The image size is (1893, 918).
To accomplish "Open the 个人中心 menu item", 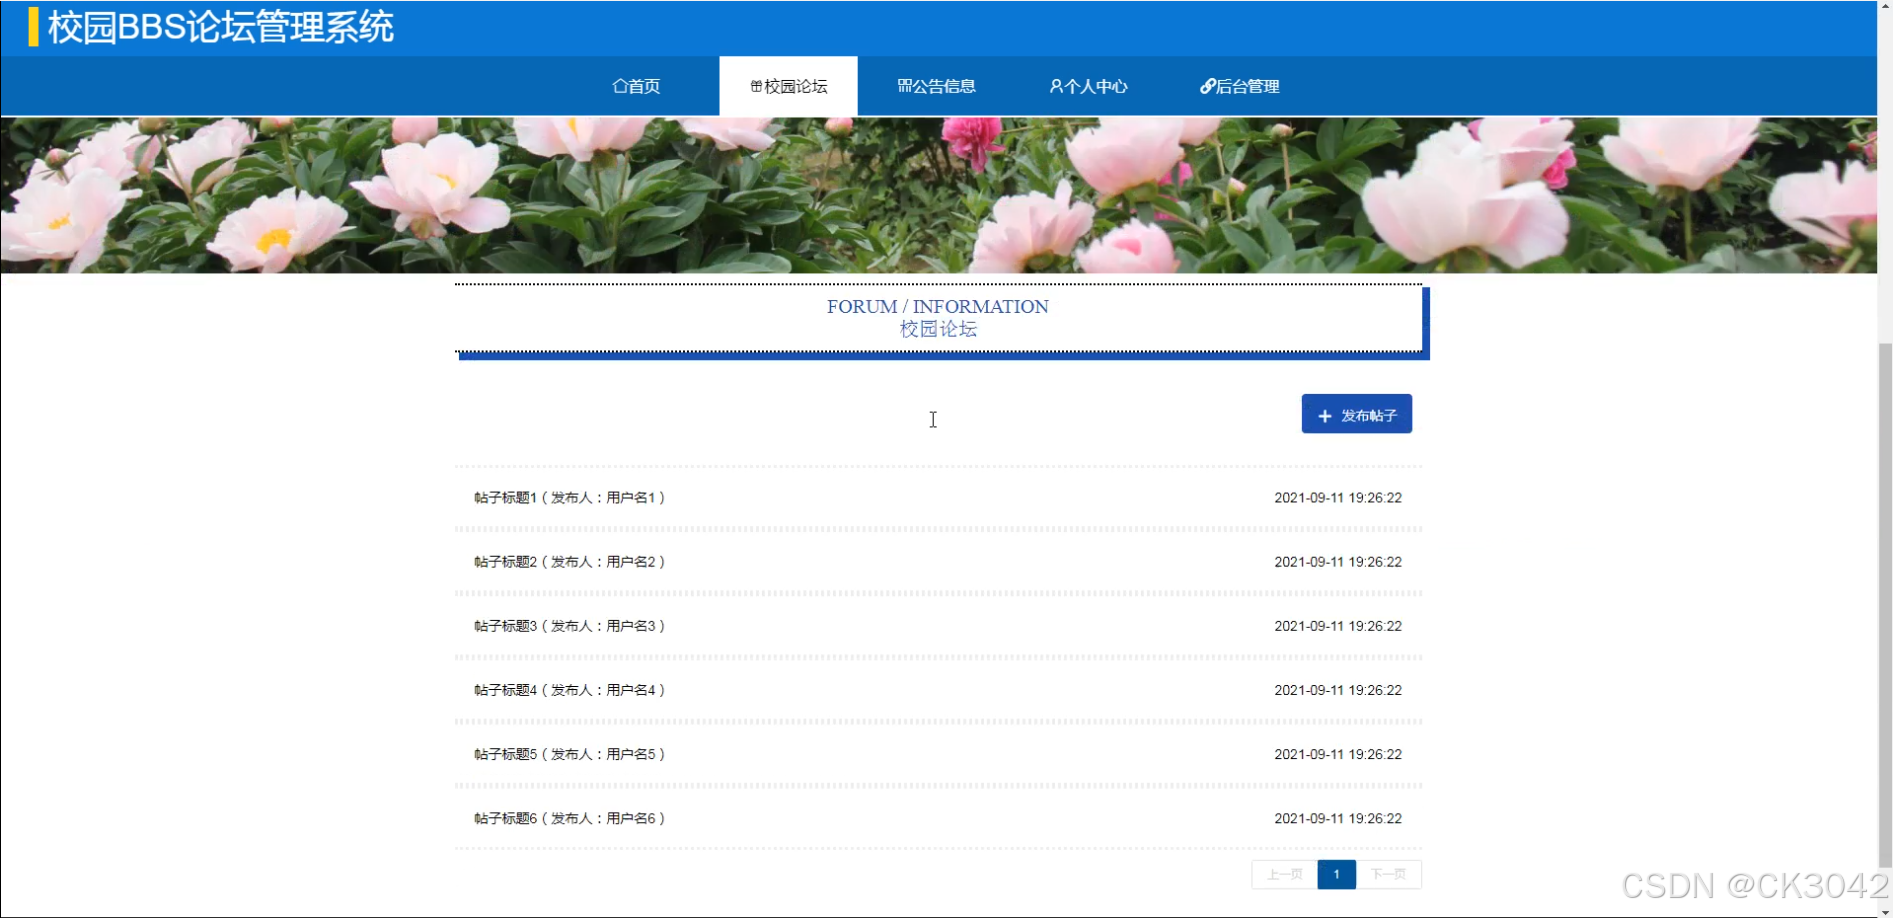I will coord(1090,86).
